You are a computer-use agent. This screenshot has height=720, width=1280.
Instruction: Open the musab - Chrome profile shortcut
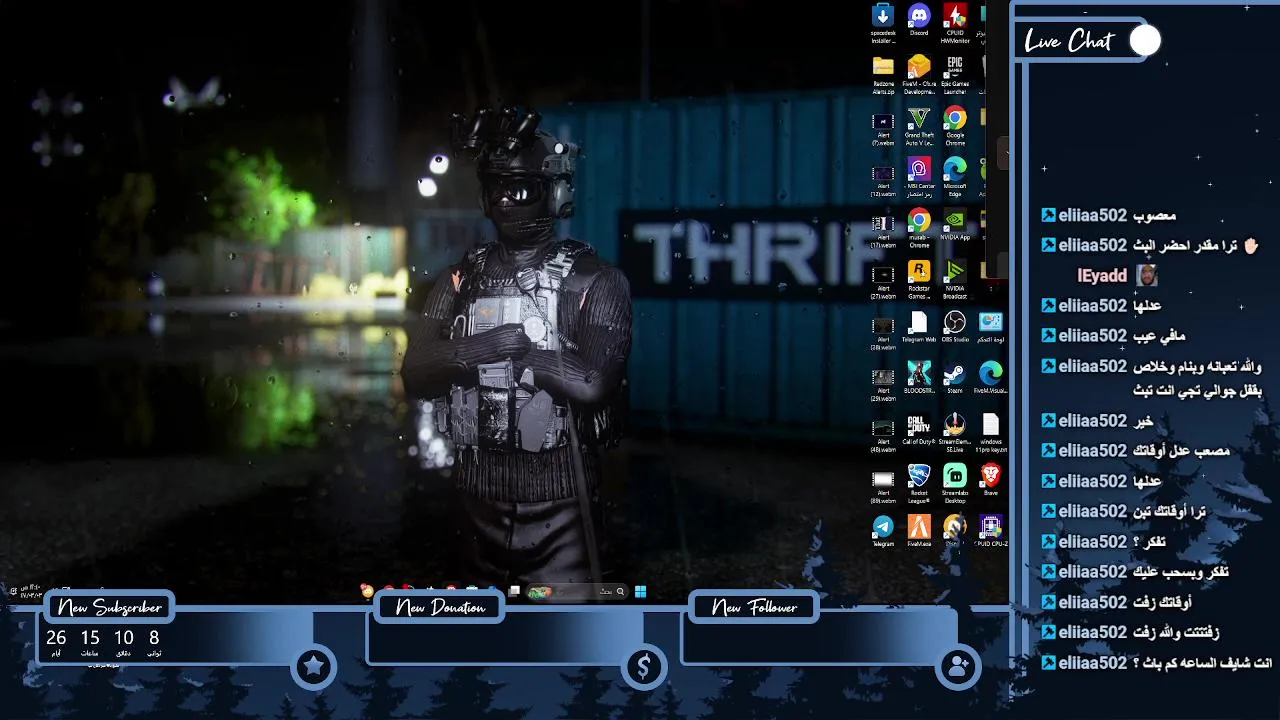pos(919,230)
